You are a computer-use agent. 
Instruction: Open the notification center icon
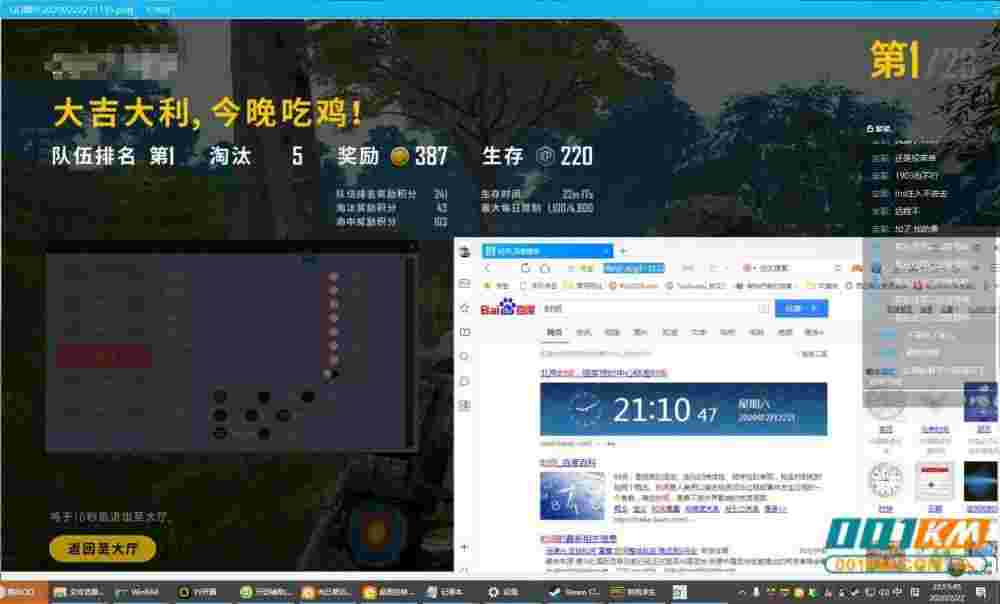[981, 592]
